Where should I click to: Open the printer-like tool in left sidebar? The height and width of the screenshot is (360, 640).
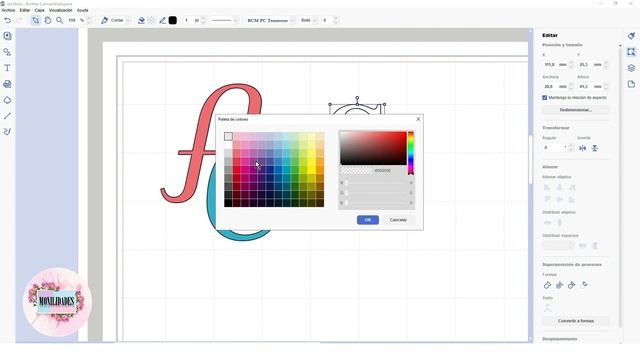pos(7,84)
